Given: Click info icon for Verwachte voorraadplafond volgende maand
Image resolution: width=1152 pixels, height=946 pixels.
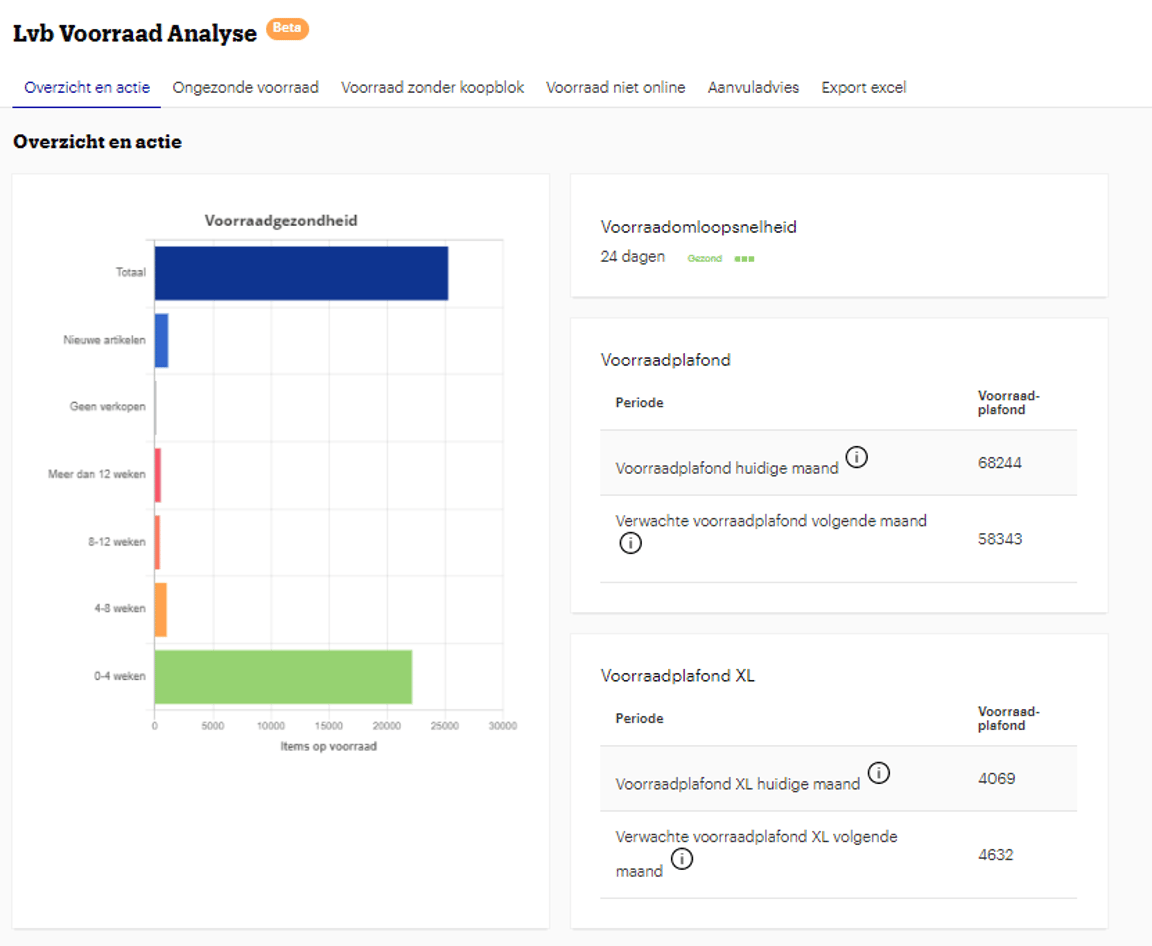Looking at the screenshot, I should point(630,544).
